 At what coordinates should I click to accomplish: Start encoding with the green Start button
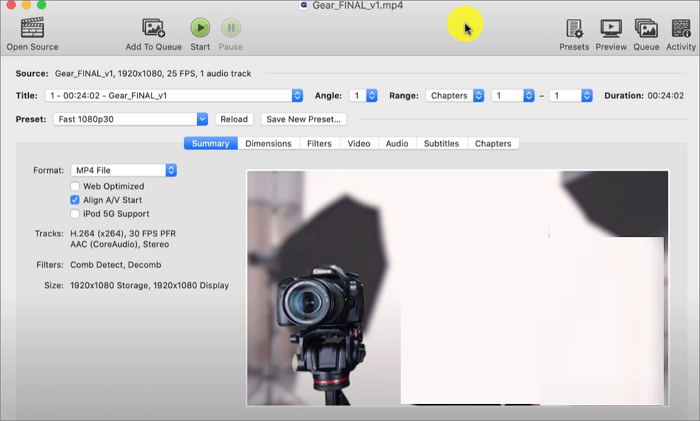200,28
